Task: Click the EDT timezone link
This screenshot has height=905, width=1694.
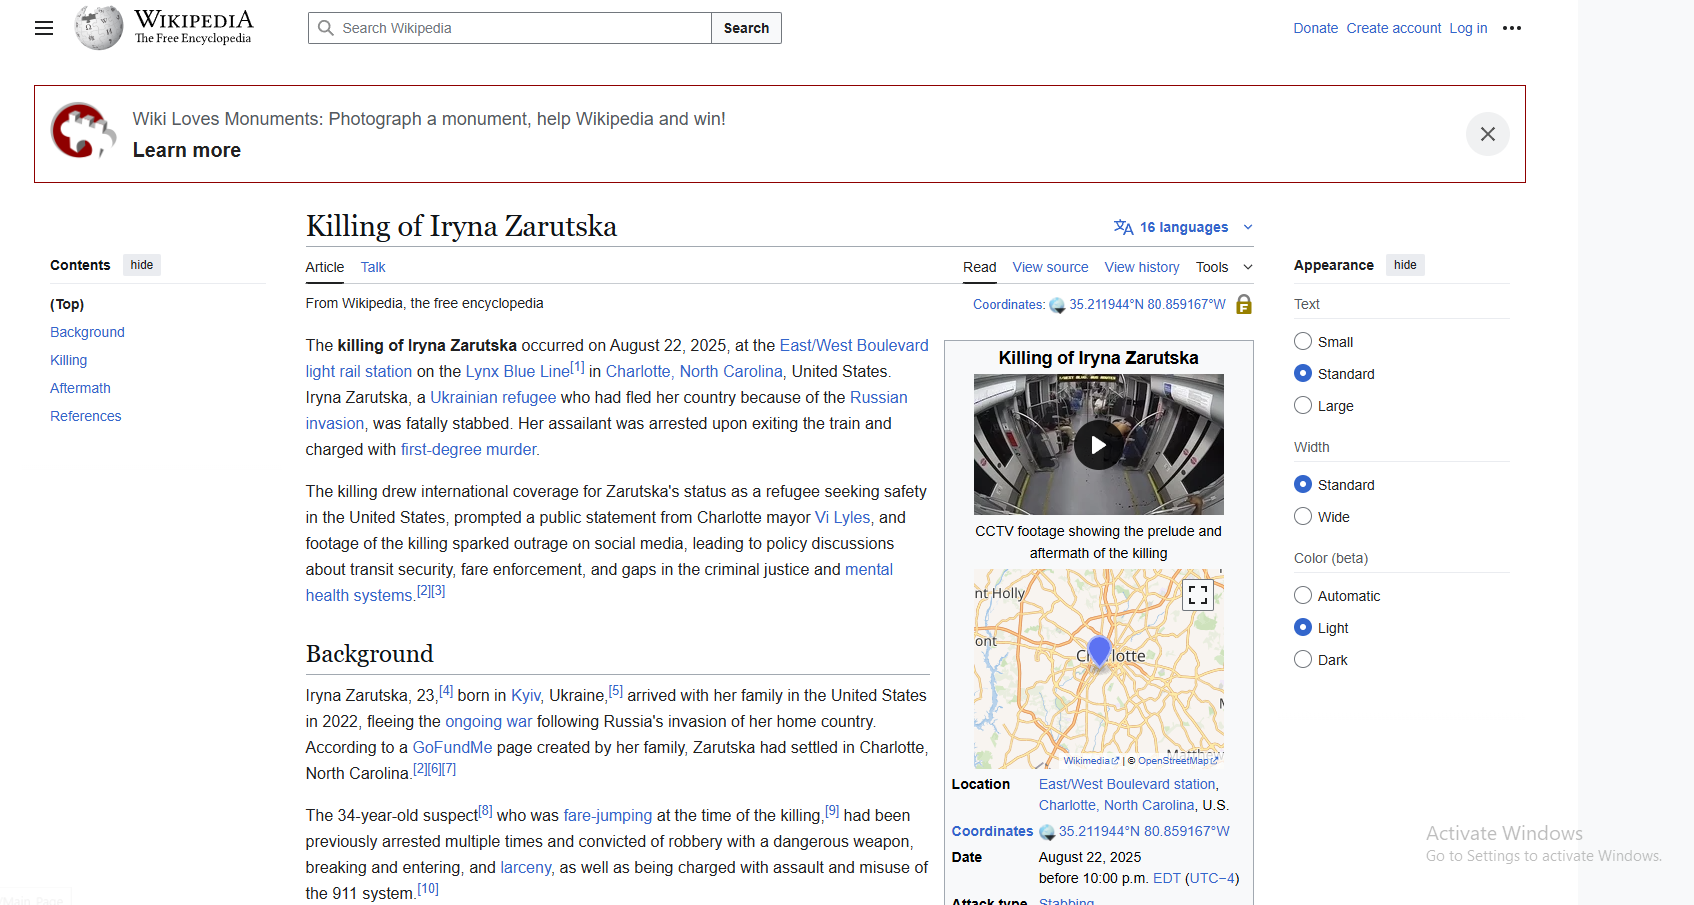Action: 1166,878
